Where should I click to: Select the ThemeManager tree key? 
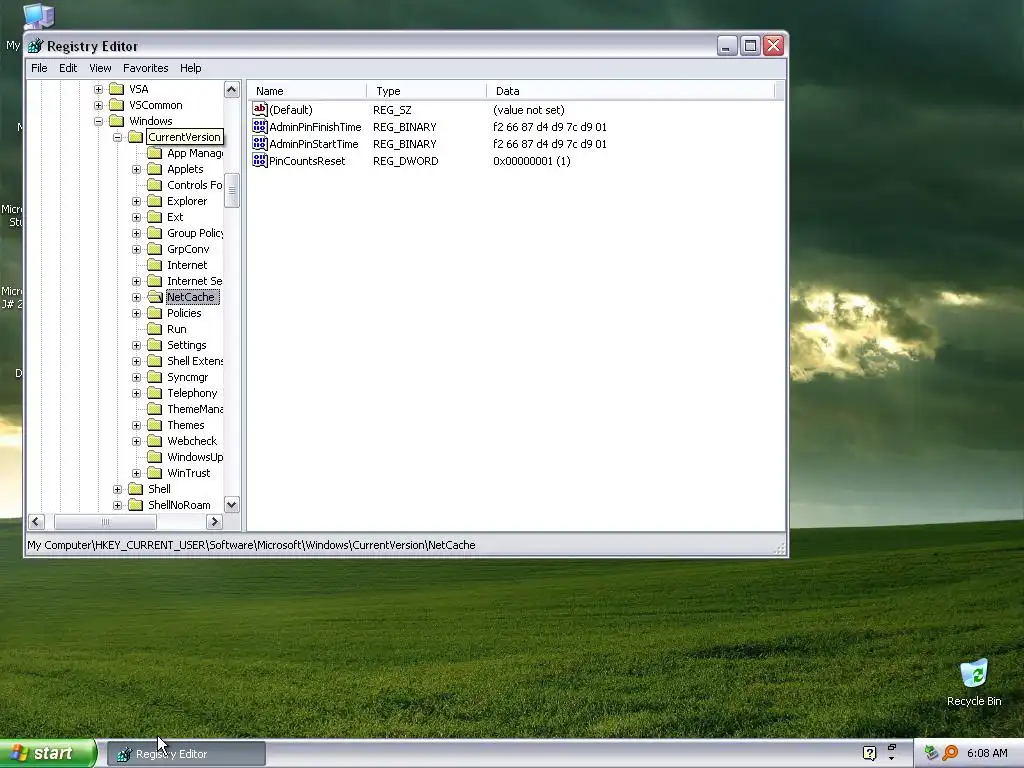pos(195,409)
